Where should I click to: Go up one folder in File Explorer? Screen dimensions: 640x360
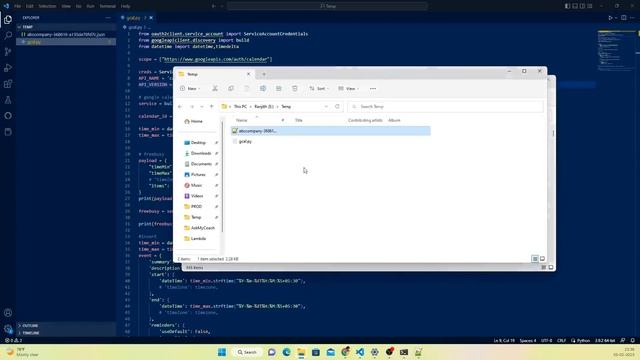[211, 107]
